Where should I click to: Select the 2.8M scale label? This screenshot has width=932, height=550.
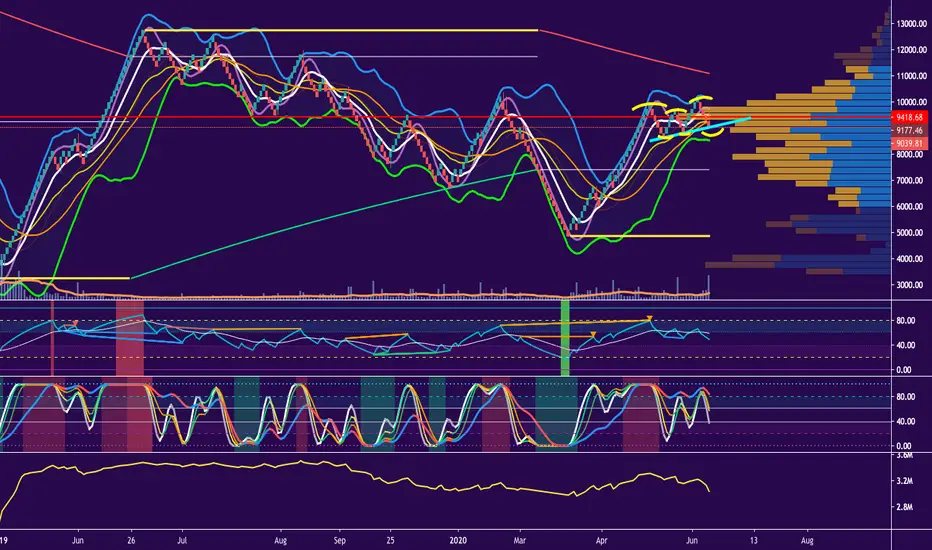click(905, 507)
